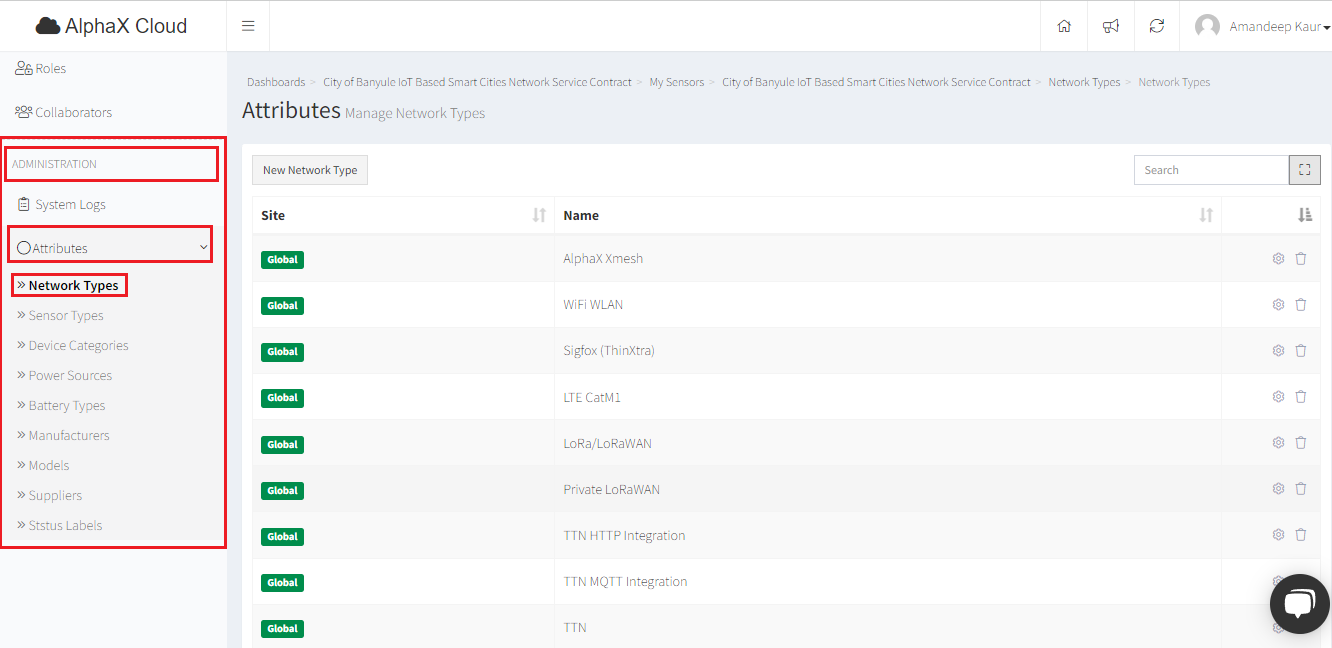
Task: Sort table by Site column
Action: click(539, 215)
